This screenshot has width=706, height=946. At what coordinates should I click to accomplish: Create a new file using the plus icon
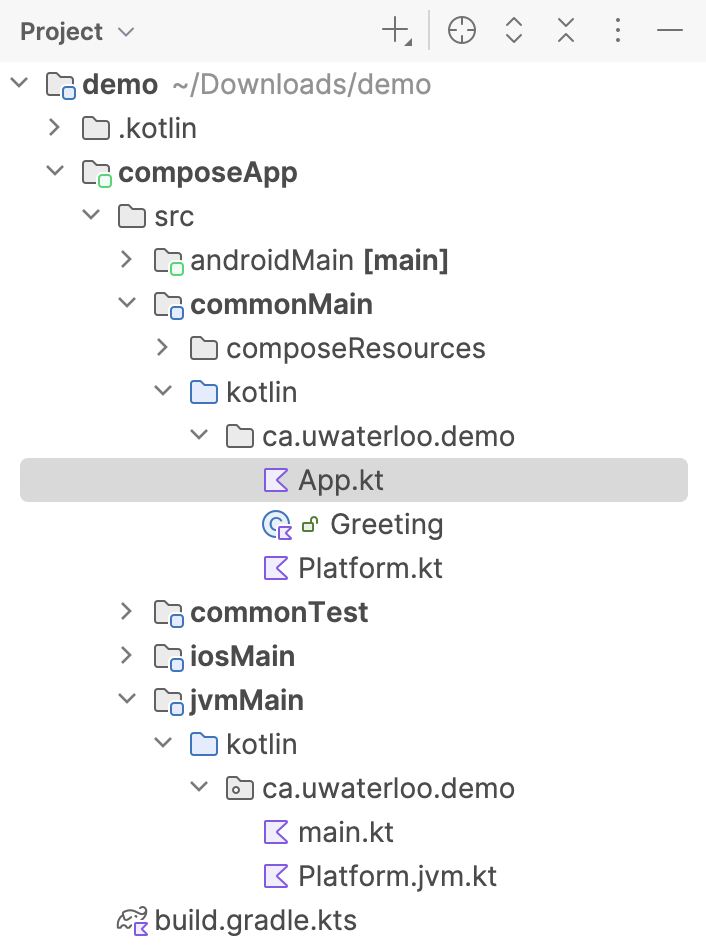click(397, 30)
